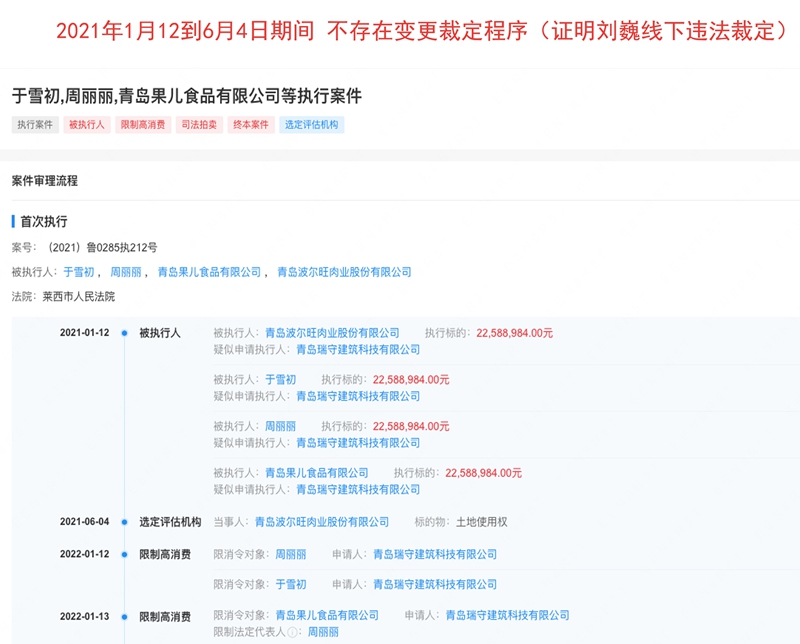Click the 被执行人 stage label at 2021-01-12

(x=160, y=333)
